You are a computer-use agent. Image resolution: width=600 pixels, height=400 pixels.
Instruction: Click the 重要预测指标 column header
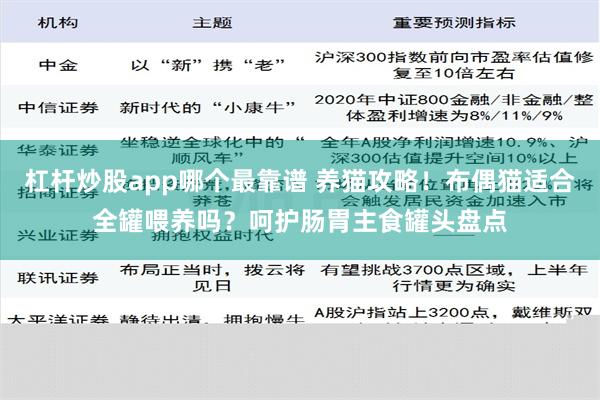[x=454, y=23]
